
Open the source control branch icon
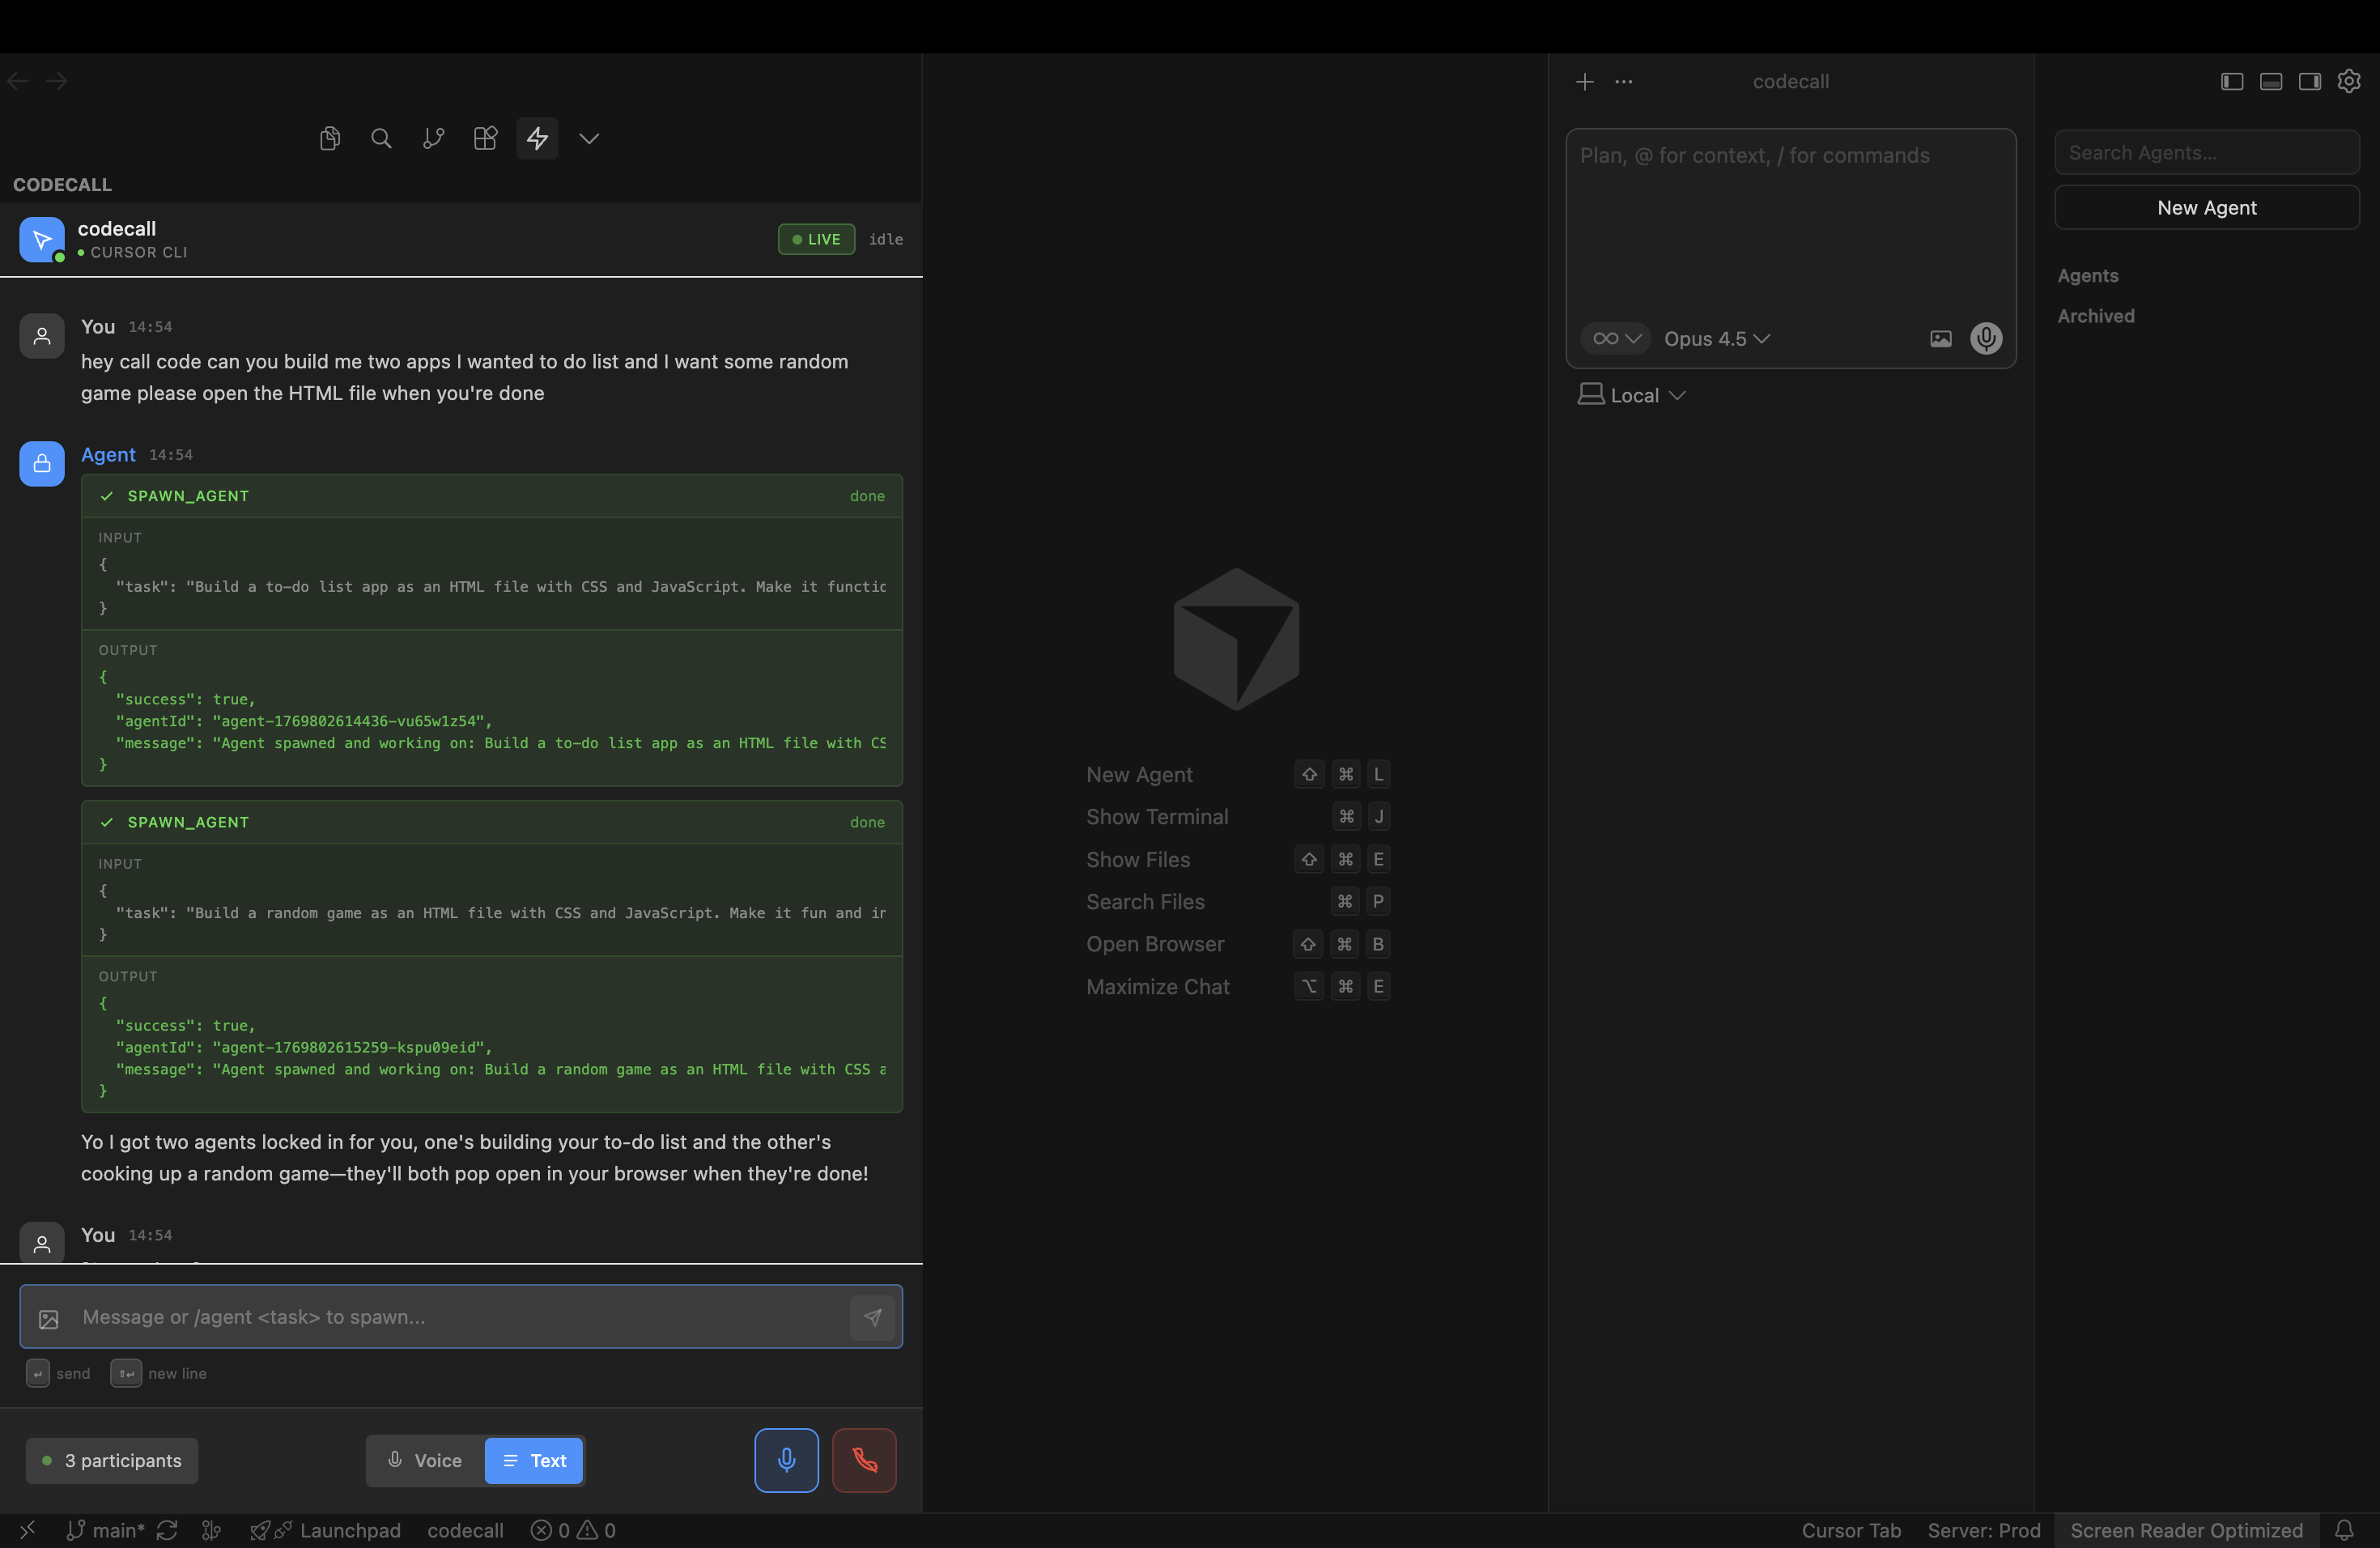tap(433, 138)
